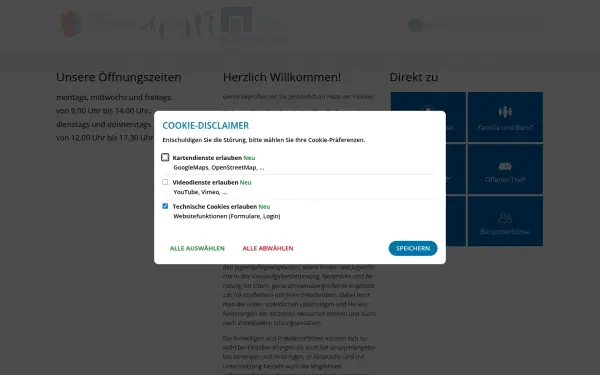The image size is (600, 375).
Task: Click the Cookie-Disclaimer heading
Action: 205,126
